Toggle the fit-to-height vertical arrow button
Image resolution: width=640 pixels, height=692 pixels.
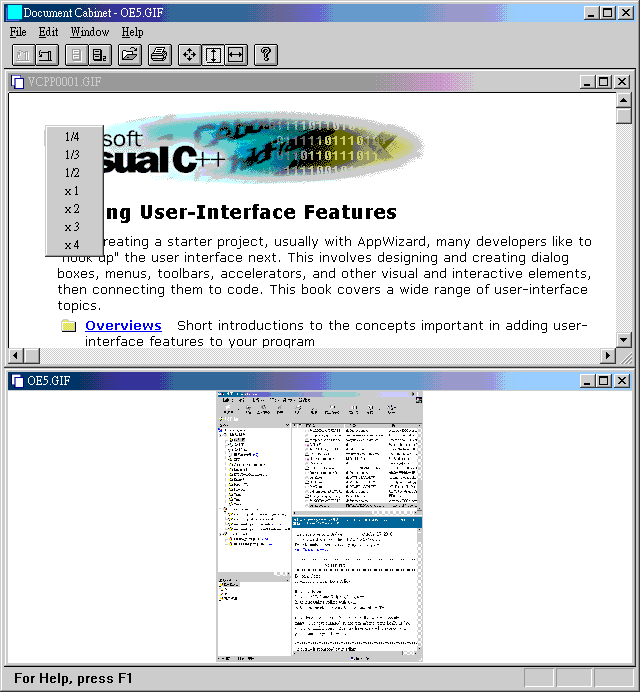(213, 54)
